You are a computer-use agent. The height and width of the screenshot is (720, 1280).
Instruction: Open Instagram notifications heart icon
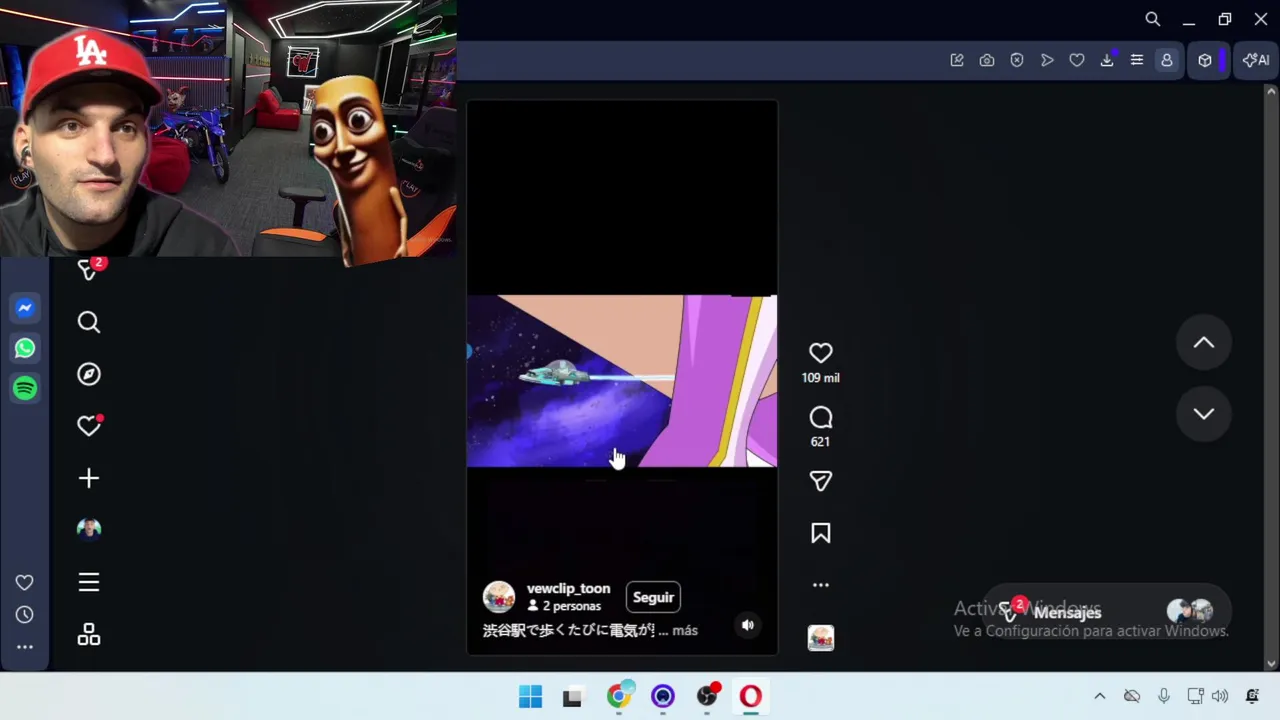tap(89, 426)
